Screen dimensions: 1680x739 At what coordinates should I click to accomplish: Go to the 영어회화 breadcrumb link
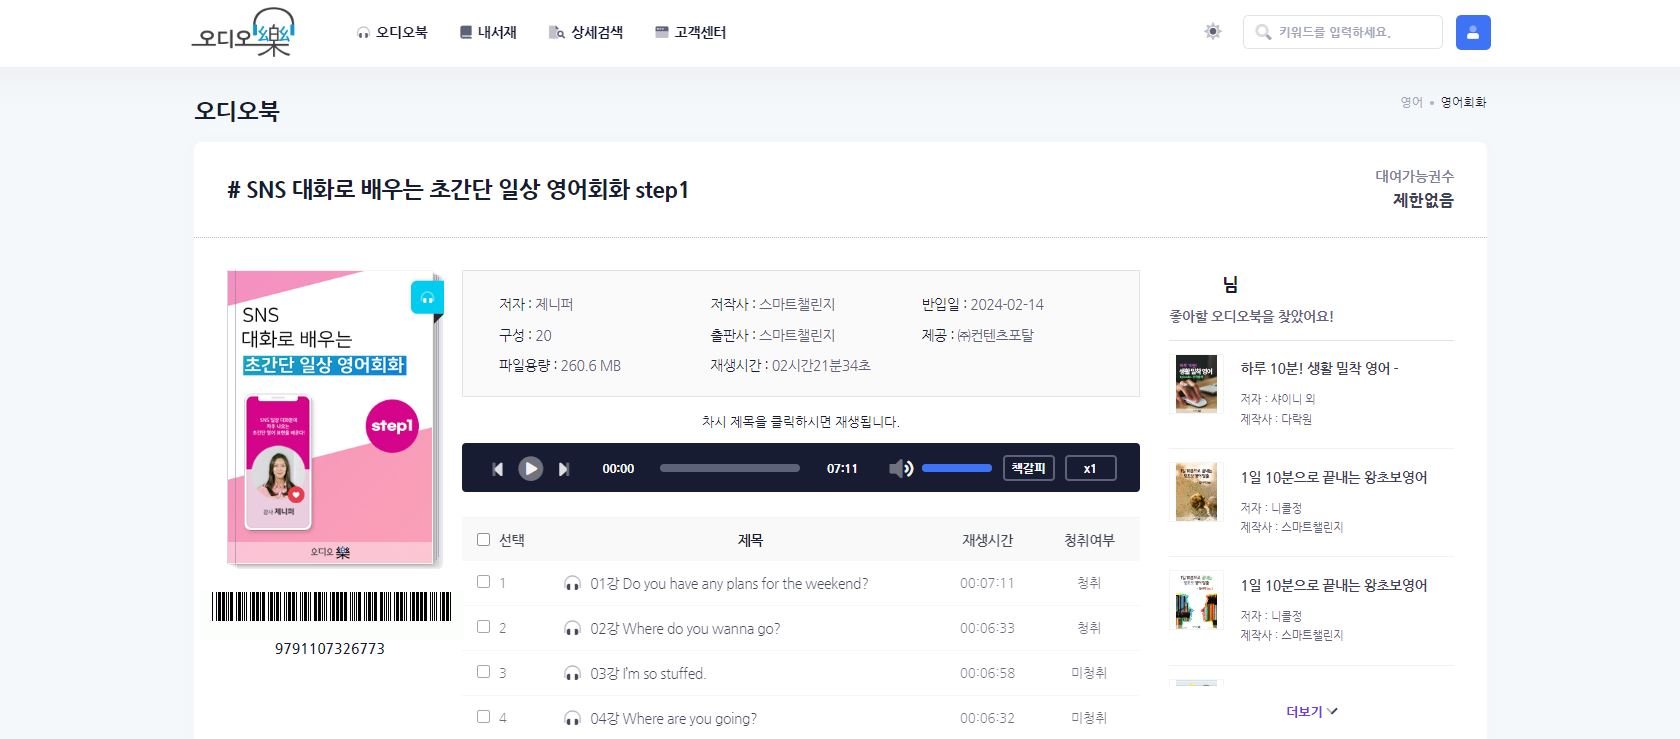click(x=1463, y=102)
